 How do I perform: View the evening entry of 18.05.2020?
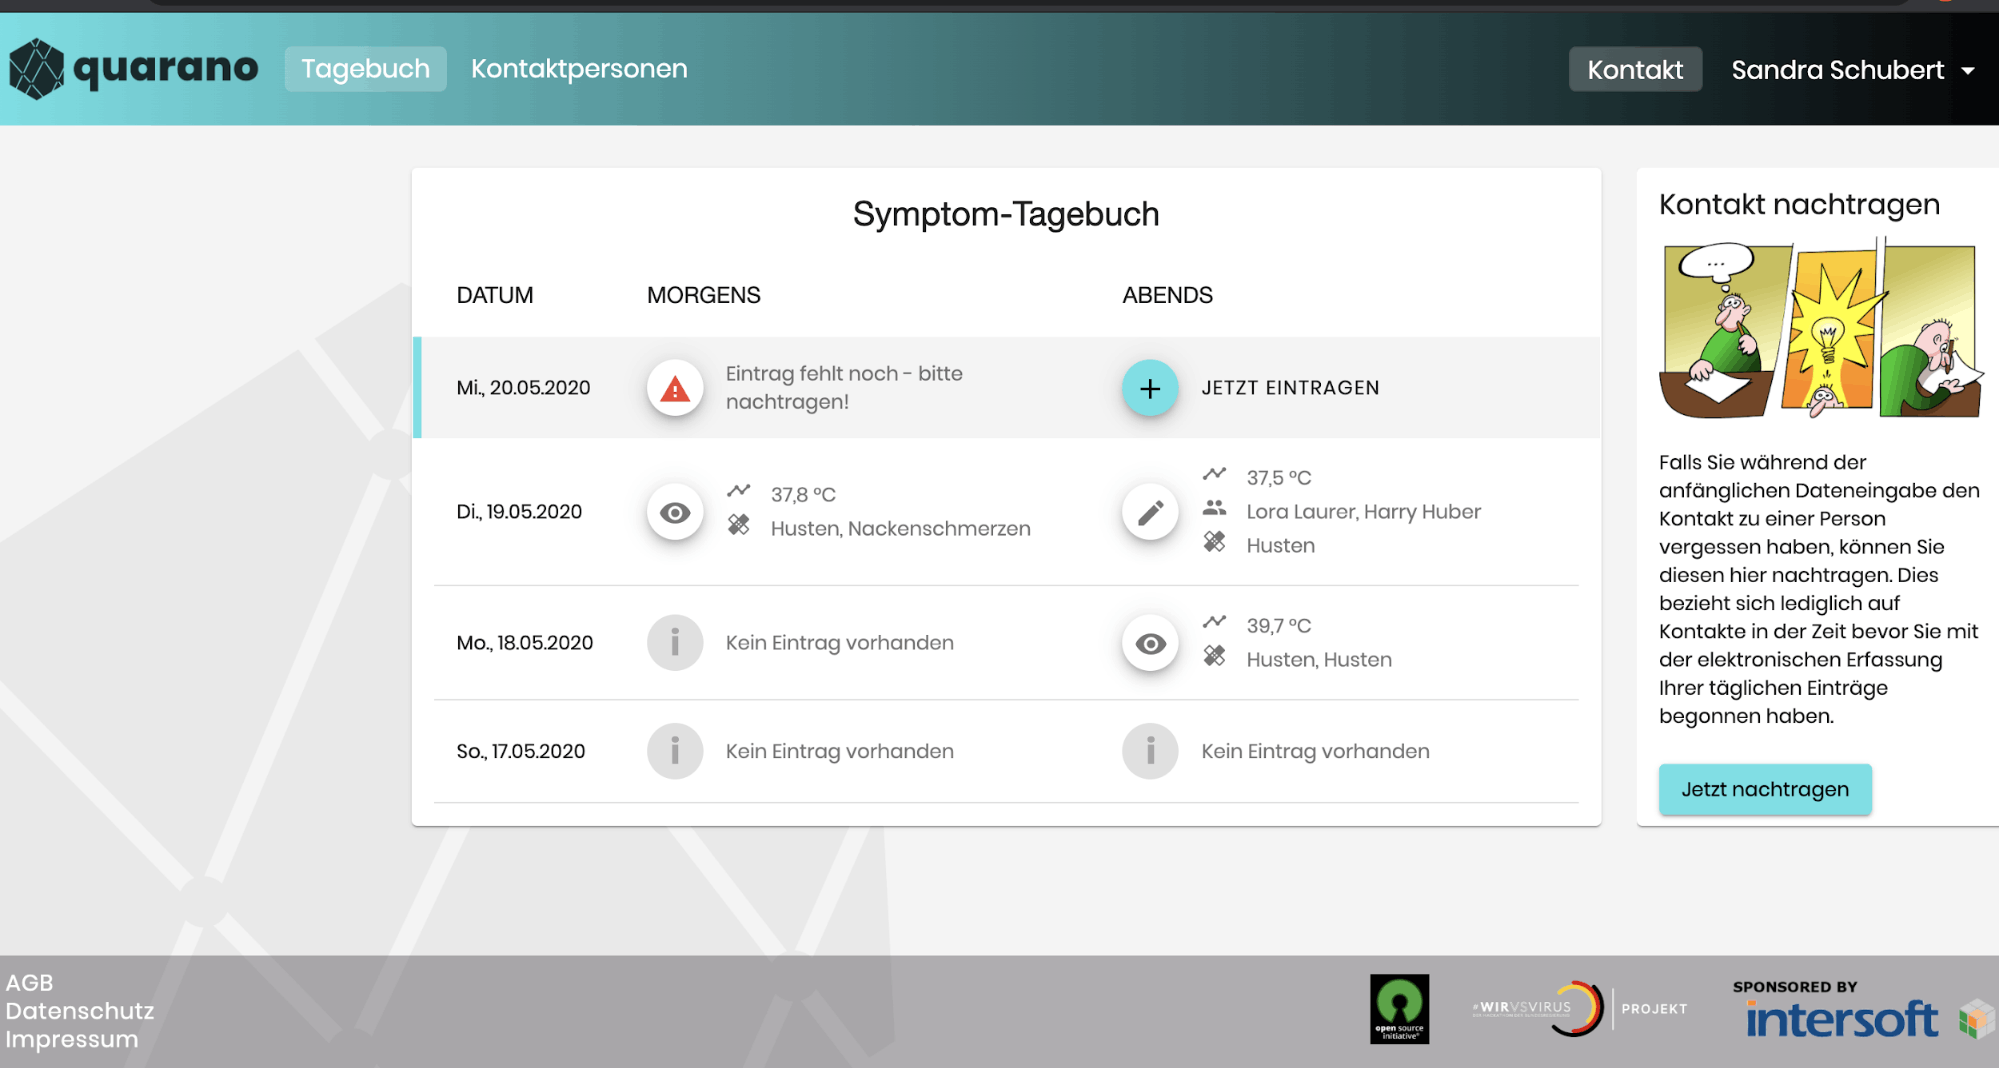point(1150,643)
